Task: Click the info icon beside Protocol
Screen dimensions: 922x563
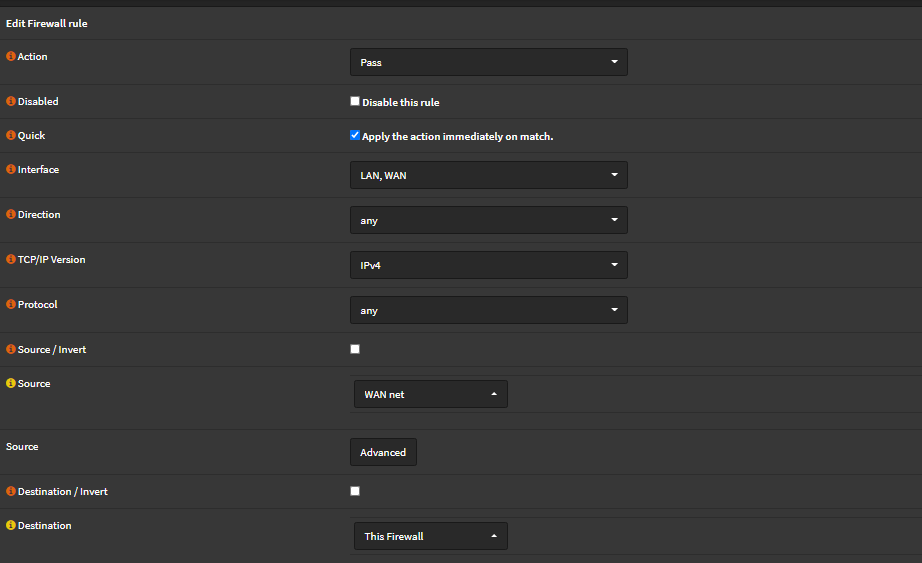Action: (x=11, y=305)
